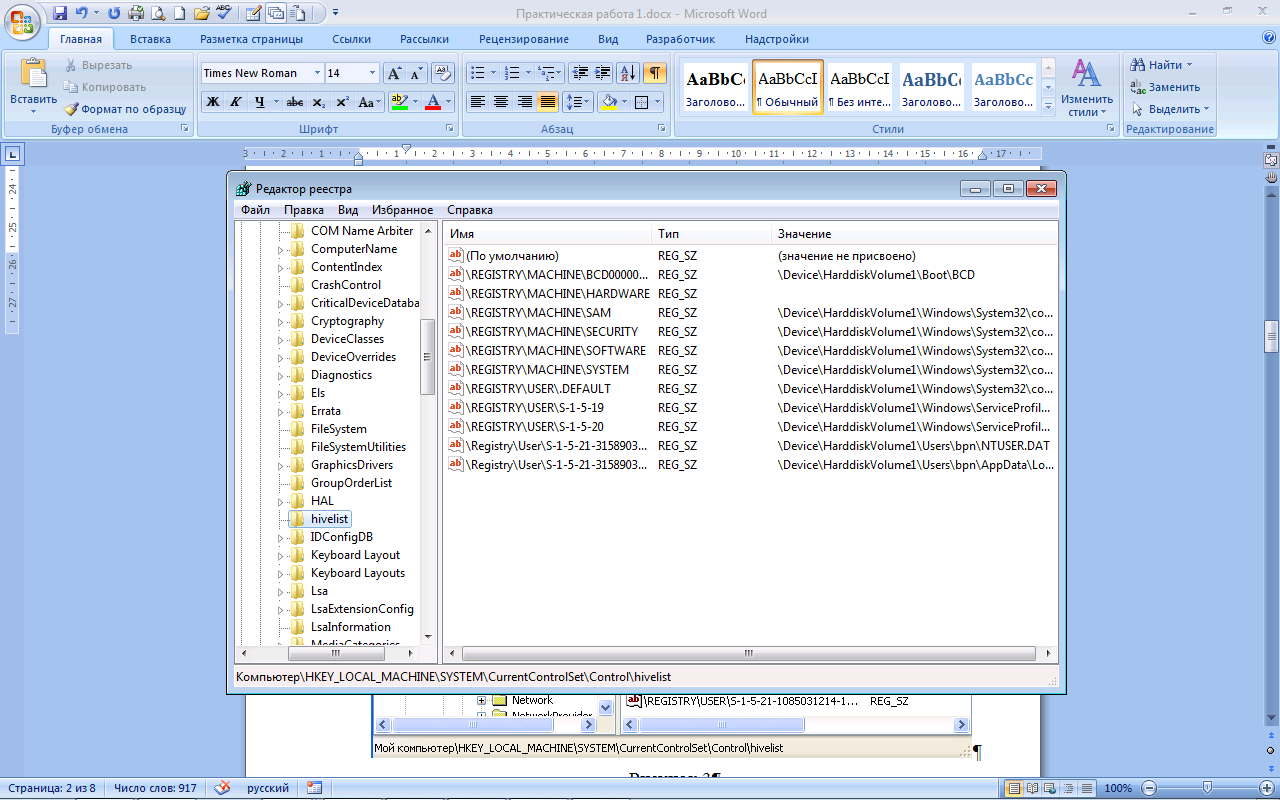Click the bulleted list icon
The width and height of the screenshot is (1280, 800).
pyautogui.click(x=477, y=73)
